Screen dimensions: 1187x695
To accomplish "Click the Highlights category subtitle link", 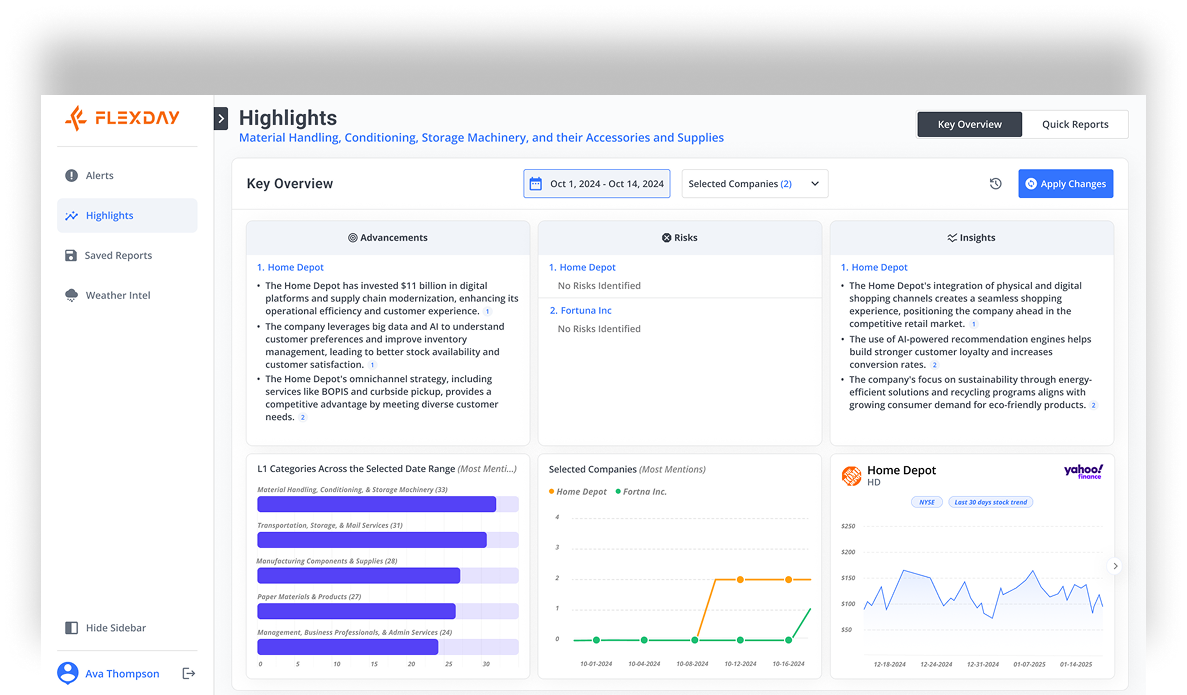I will pyautogui.click(x=481, y=138).
